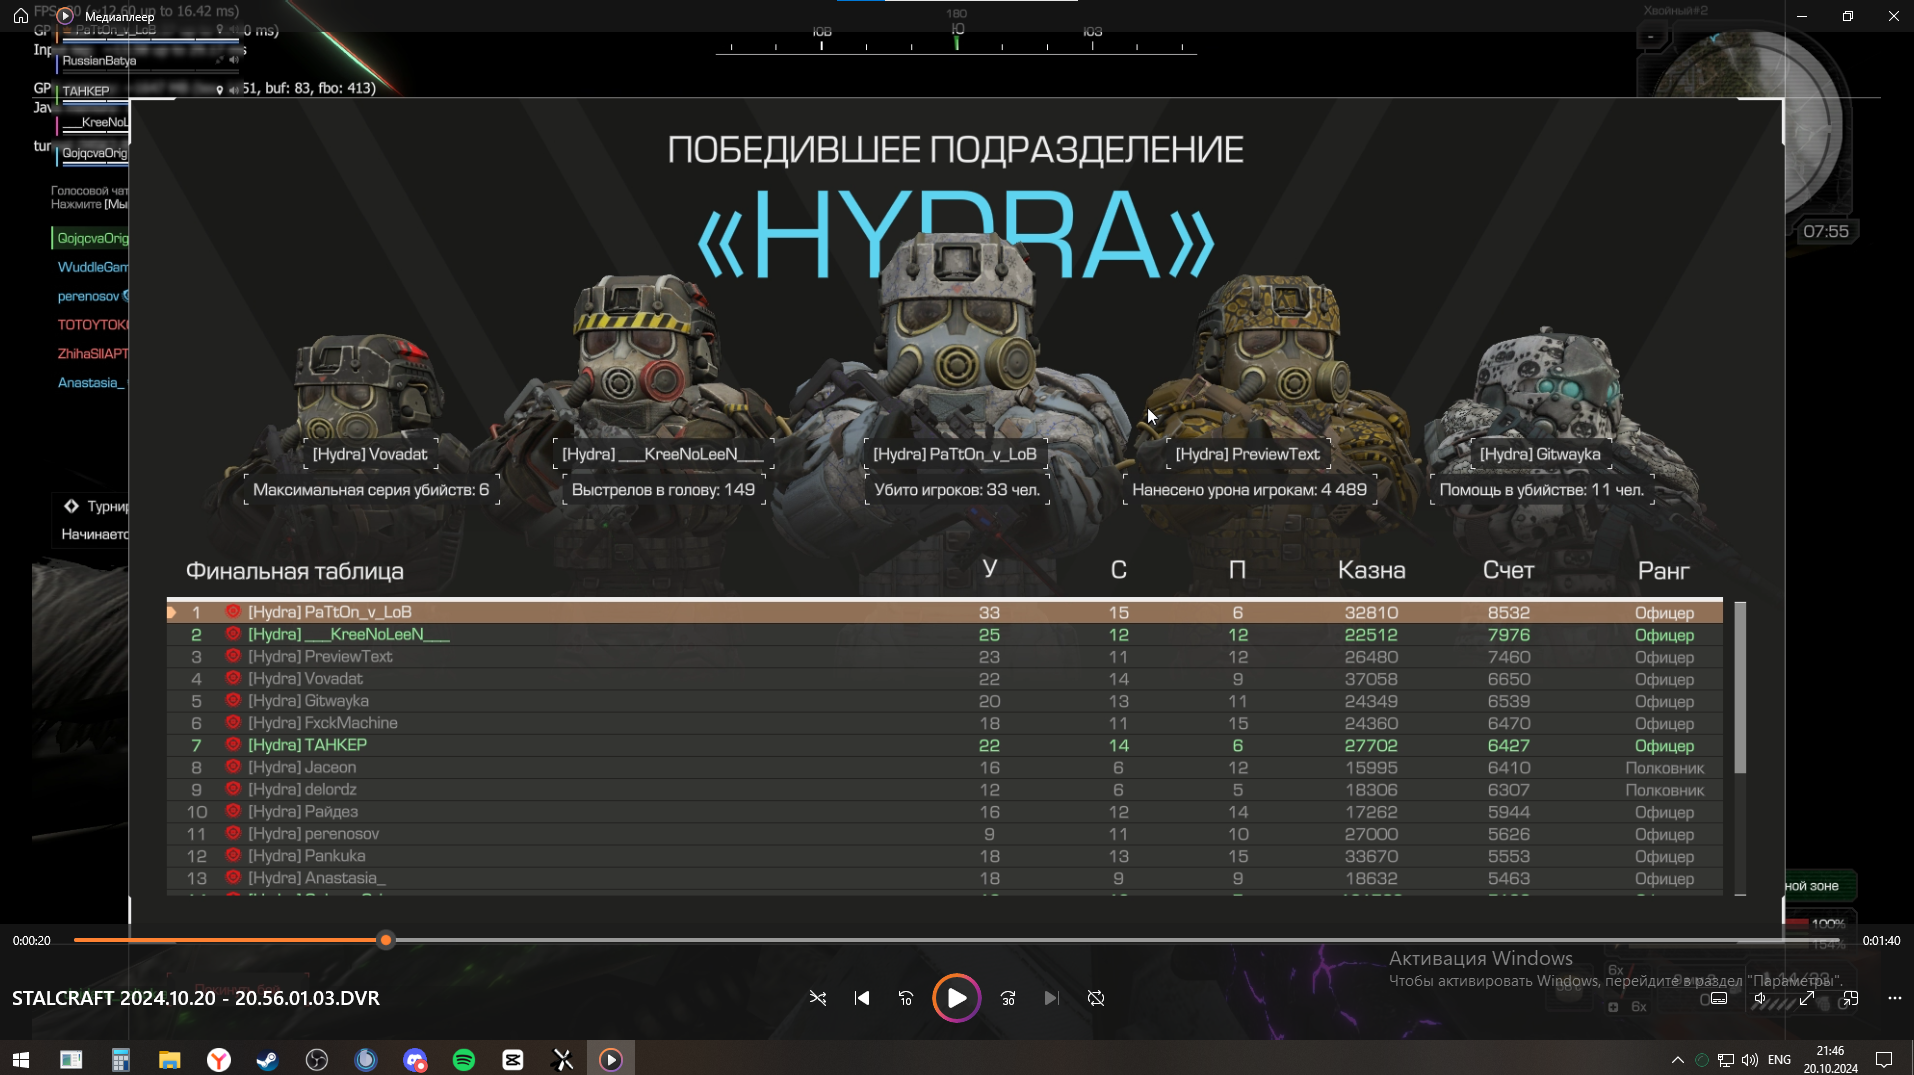
Task: Select the Pankuka table row
Action: pyautogui.click(x=945, y=856)
